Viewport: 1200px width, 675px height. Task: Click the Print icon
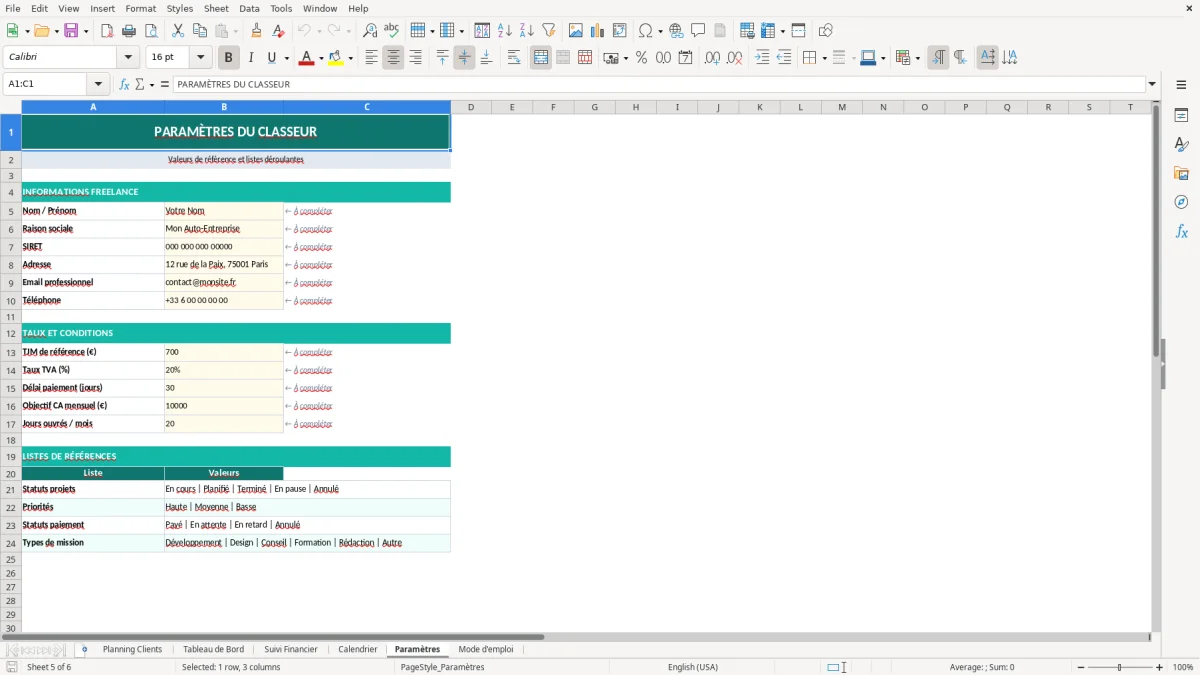[129, 31]
